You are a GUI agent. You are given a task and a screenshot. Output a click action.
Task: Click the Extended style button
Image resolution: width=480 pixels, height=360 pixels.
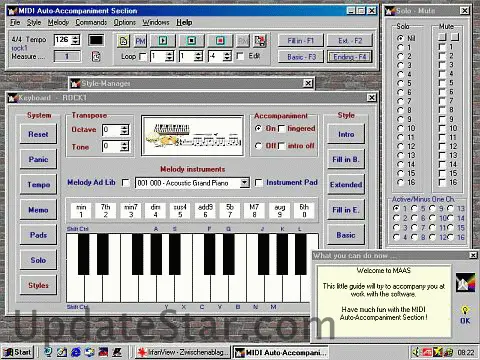346,185
